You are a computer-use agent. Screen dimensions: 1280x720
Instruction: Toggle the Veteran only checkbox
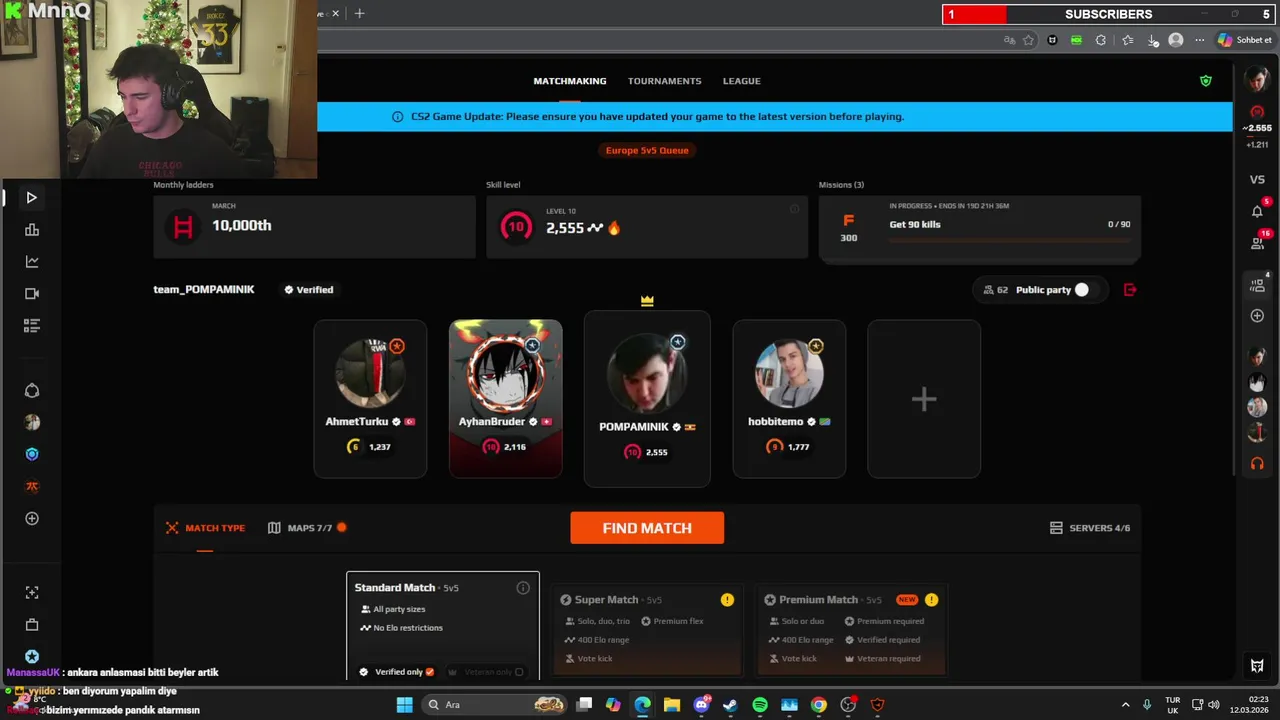[x=519, y=672]
